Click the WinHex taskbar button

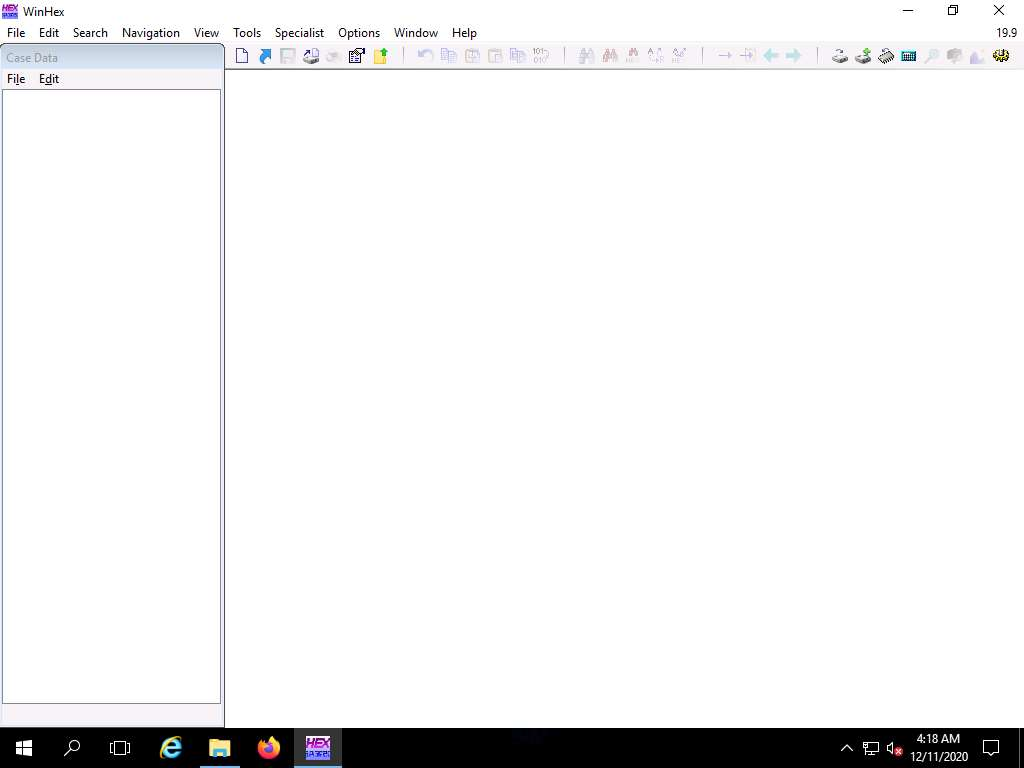pyautogui.click(x=318, y=748)
